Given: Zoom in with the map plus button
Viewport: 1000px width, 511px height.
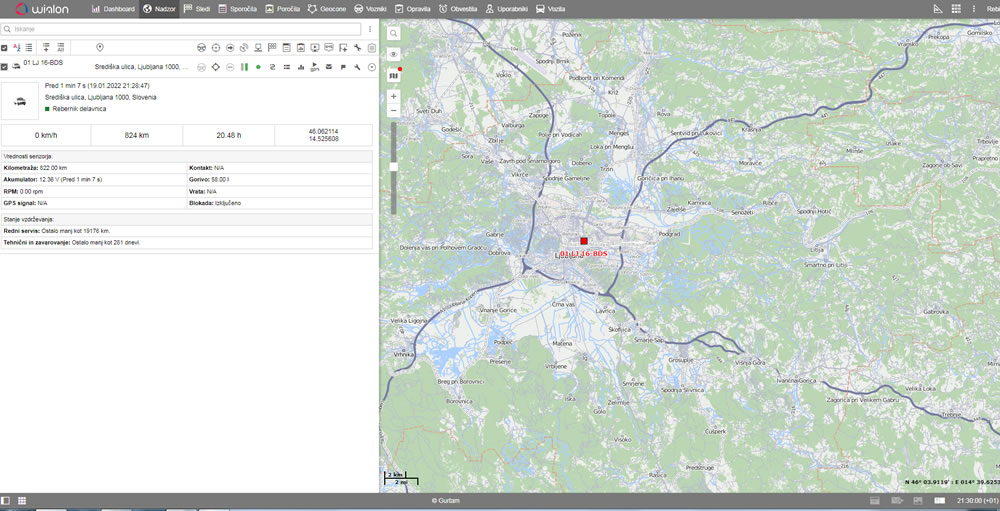Looking at the screenshot, I should coord(393,96).
